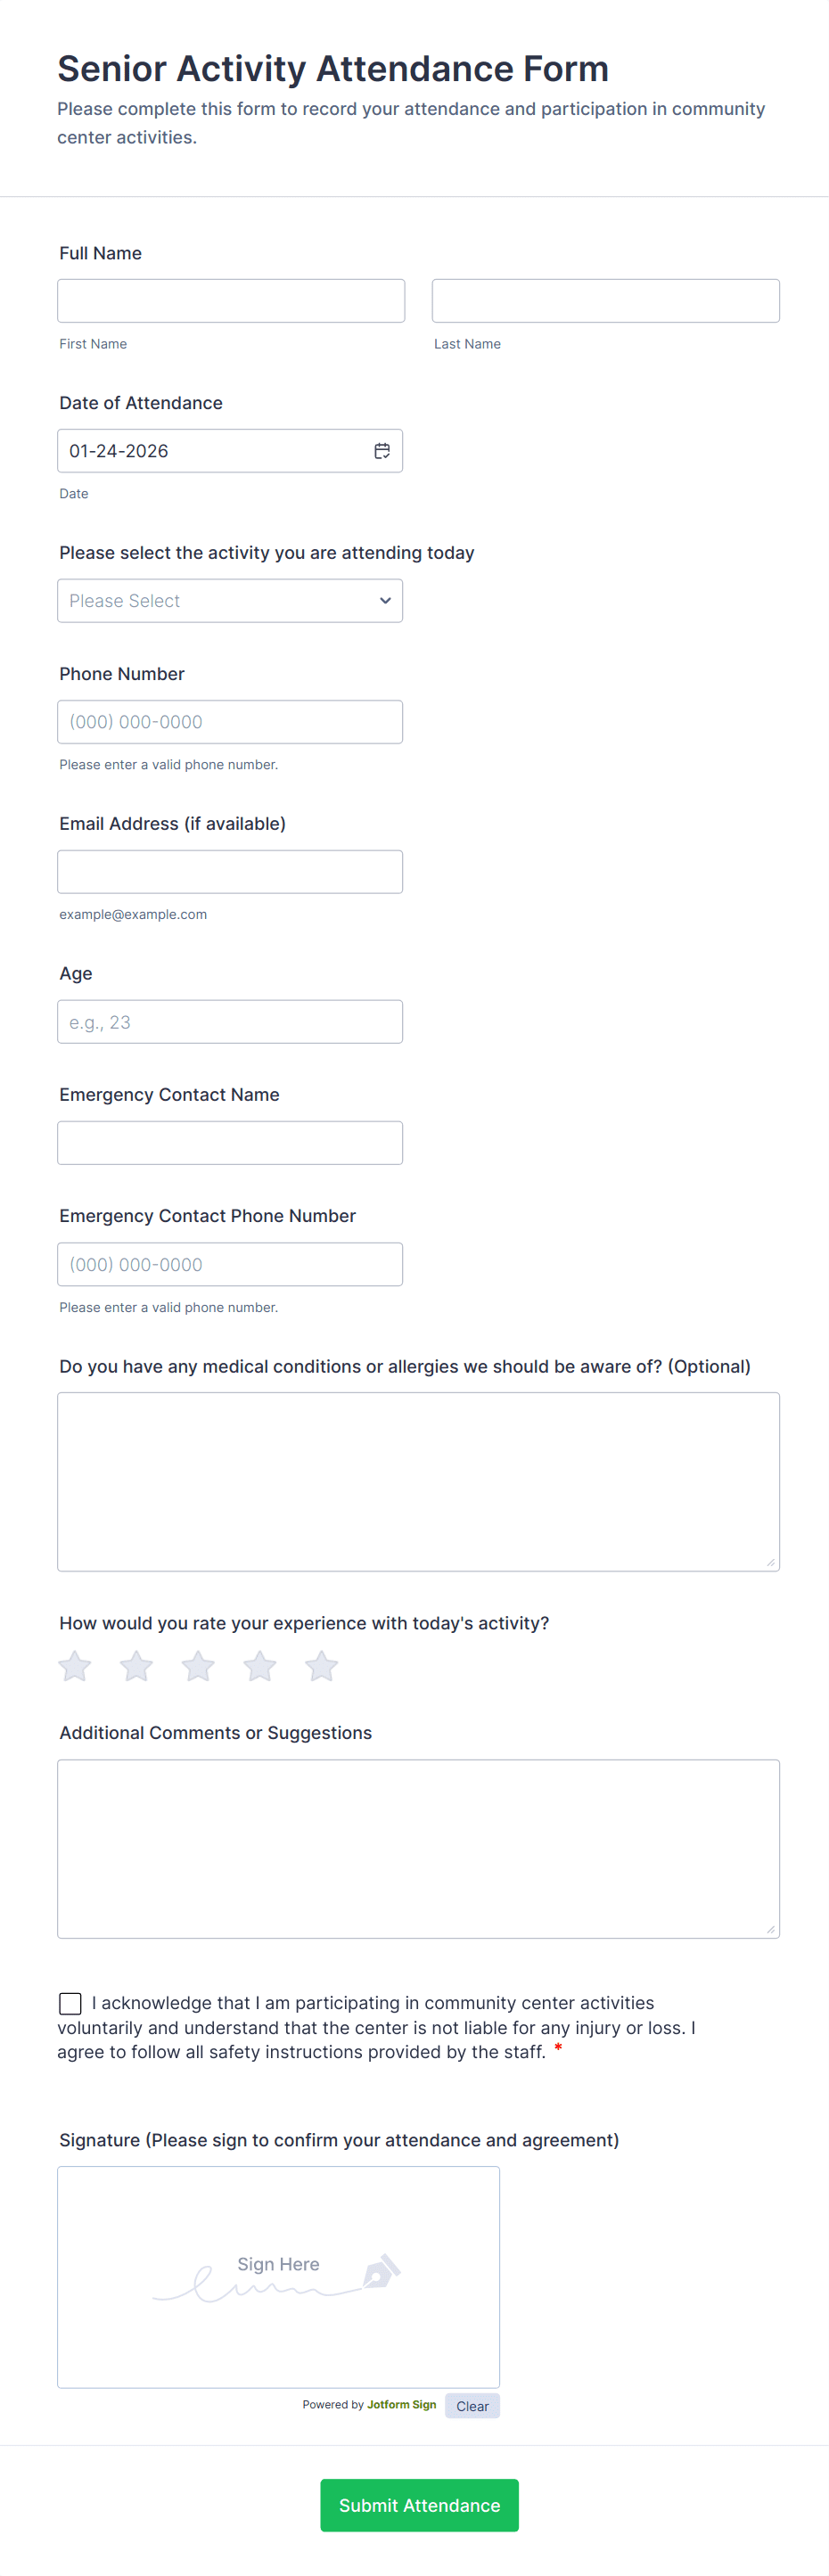This screenshot has width=829, height=2576.
Task: Clear the signature field
Action: pyautogui.click(x=472, y=2406)
